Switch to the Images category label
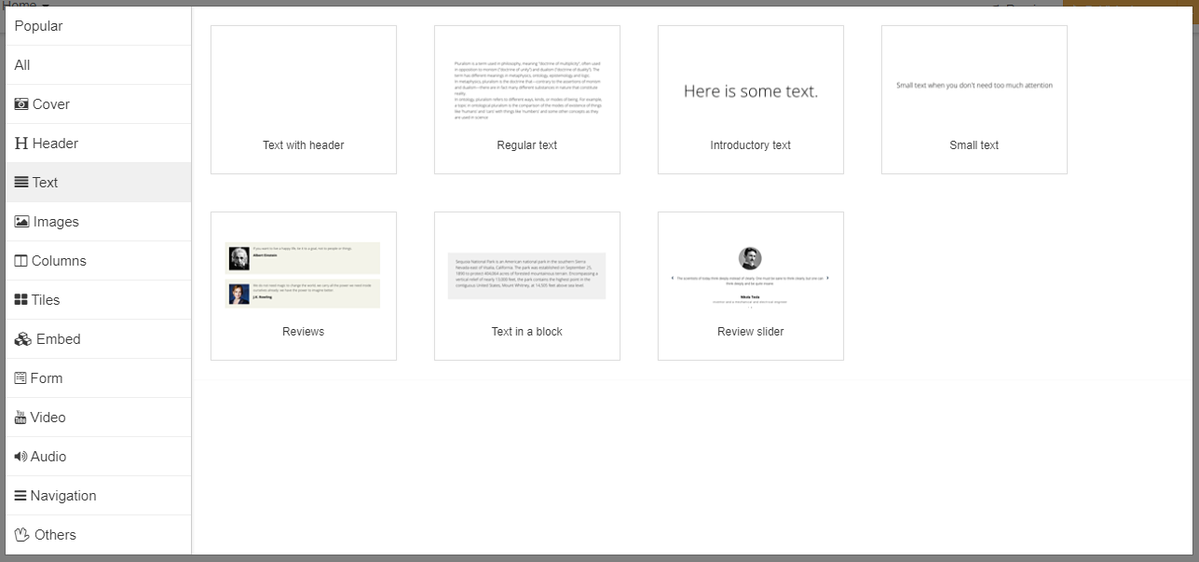This screenshot has width=1199, height=562. click(56, 221)
